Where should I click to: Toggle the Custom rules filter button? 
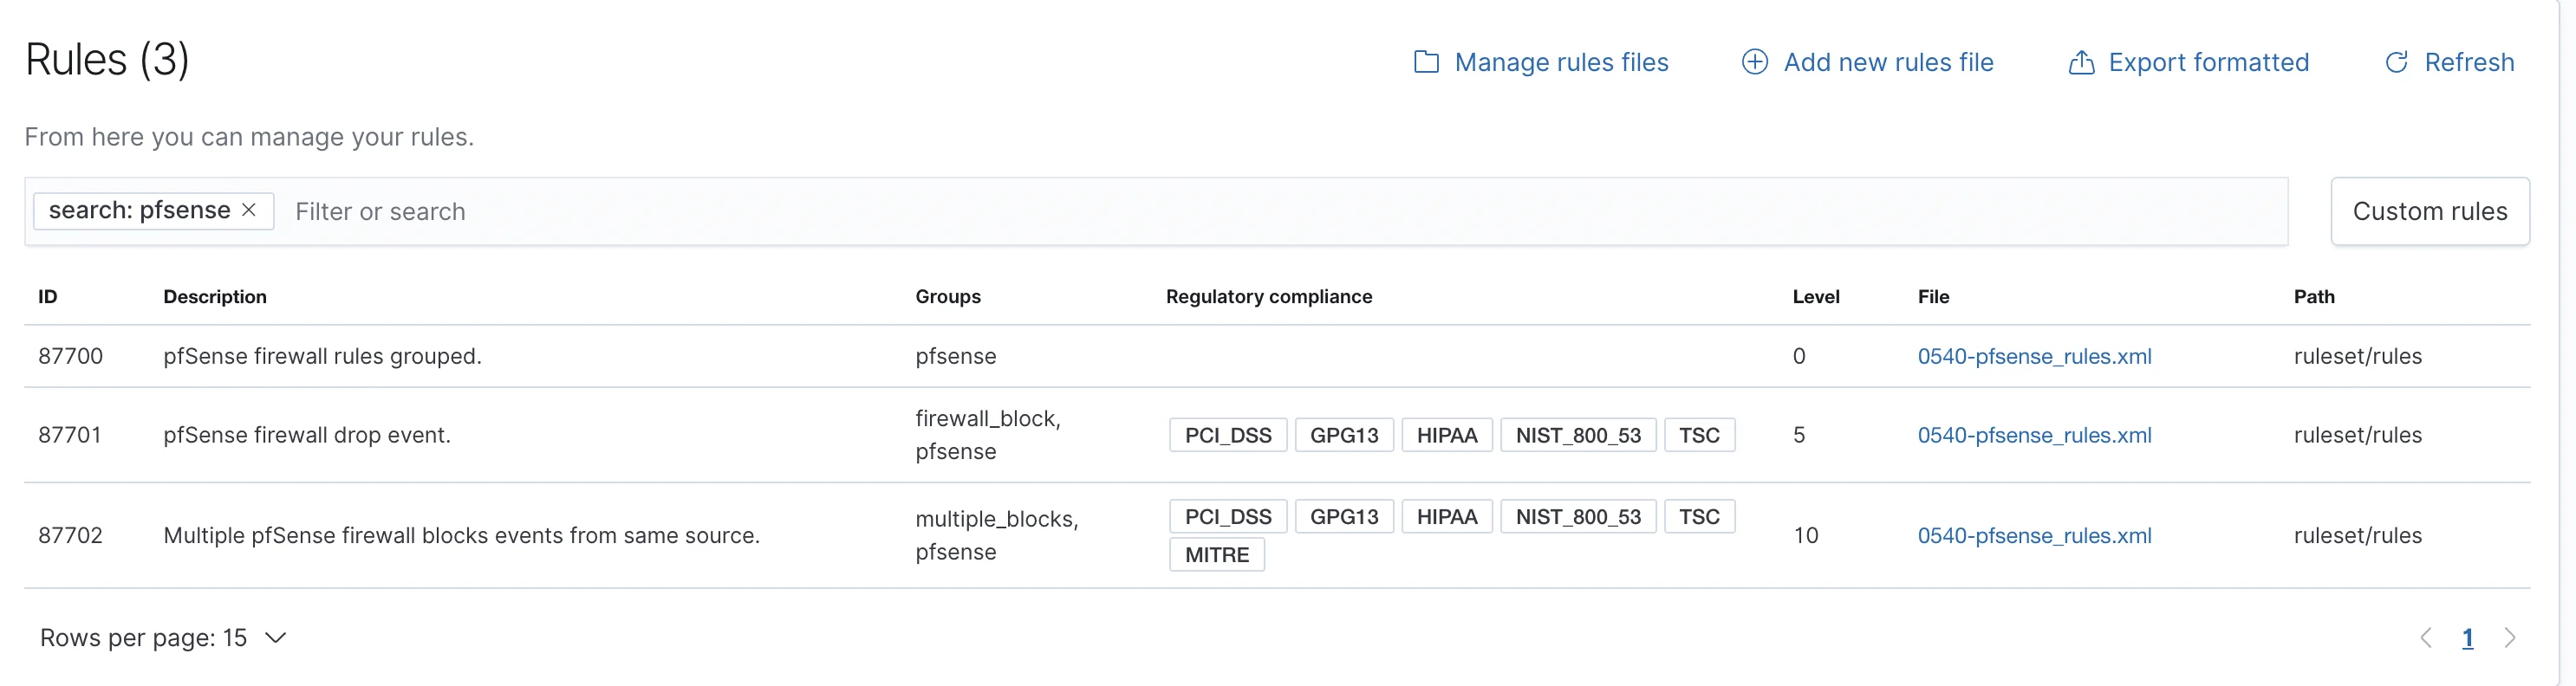point(2430,211)
